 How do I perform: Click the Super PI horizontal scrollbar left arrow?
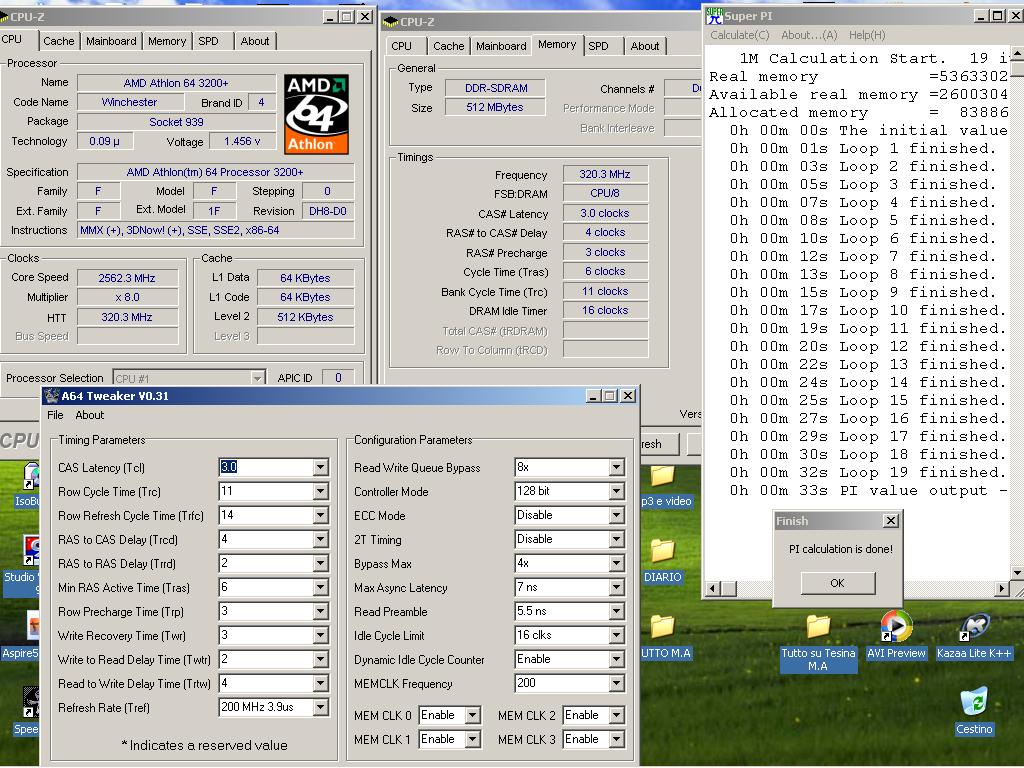pyautogui.click(x=712, y=588)
